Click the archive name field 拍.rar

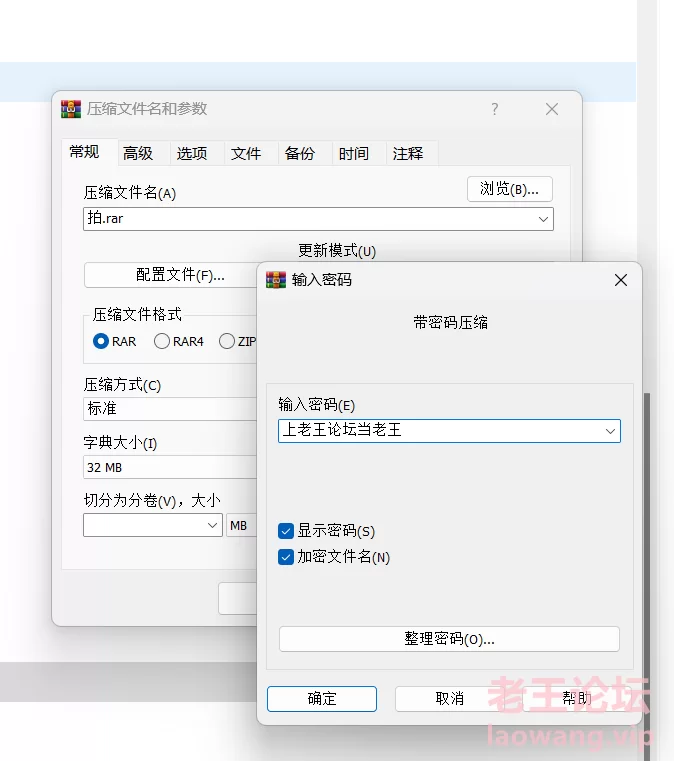point(318,219)
